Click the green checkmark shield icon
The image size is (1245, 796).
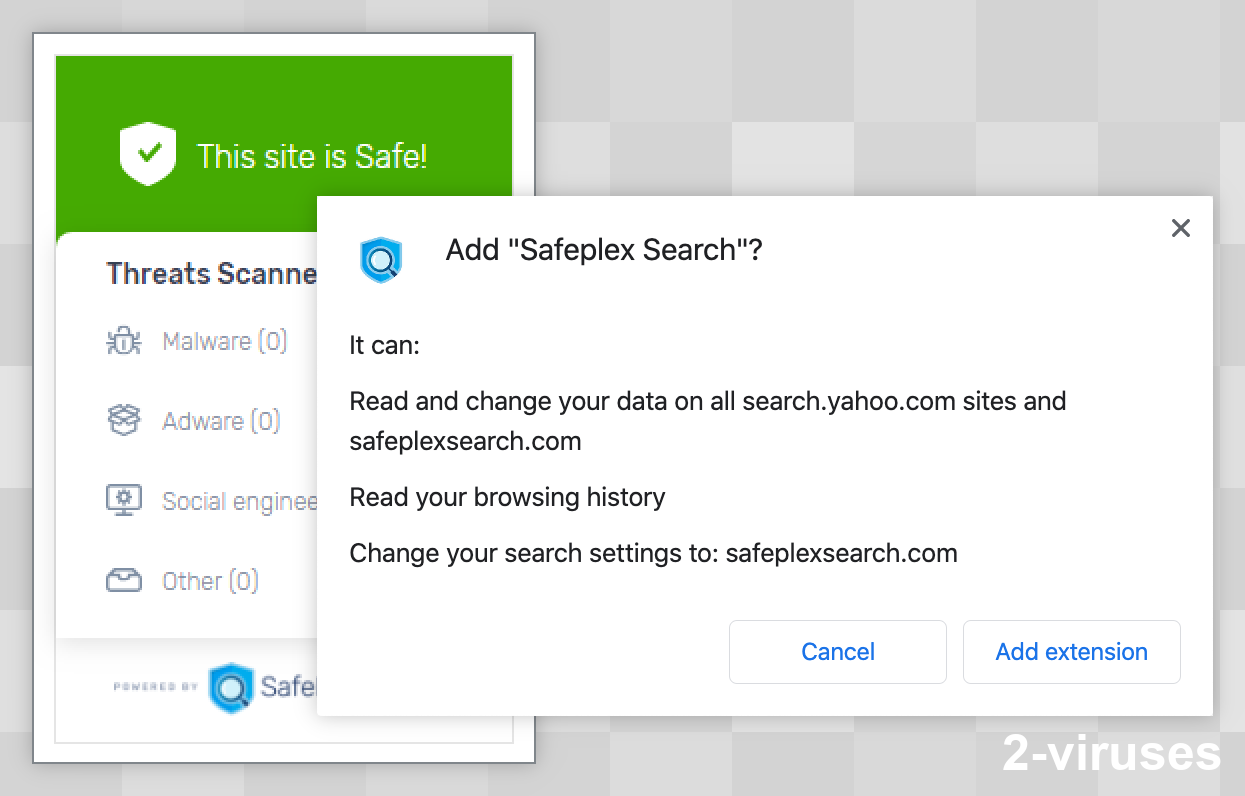(147, 154)
